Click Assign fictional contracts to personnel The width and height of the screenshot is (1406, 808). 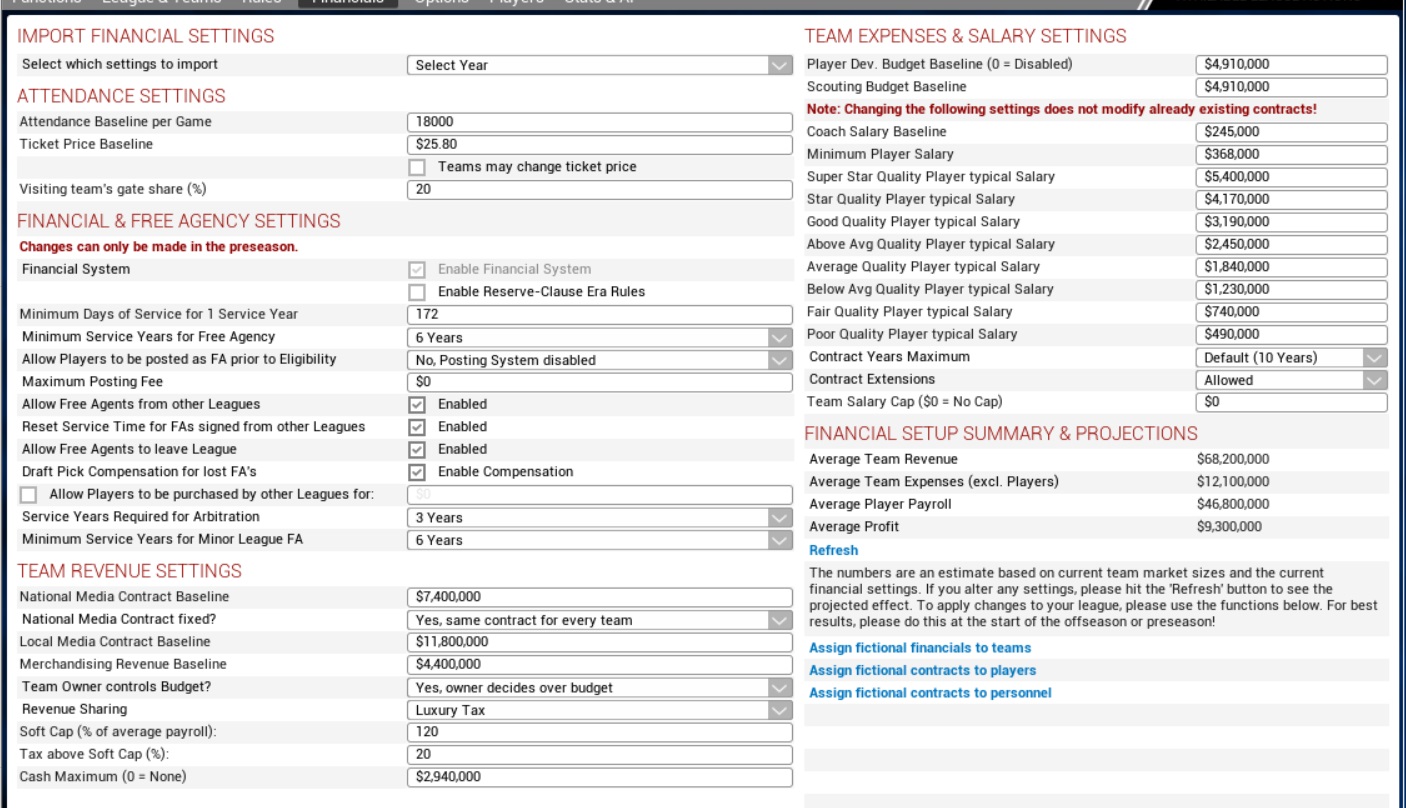pos(929,693)
